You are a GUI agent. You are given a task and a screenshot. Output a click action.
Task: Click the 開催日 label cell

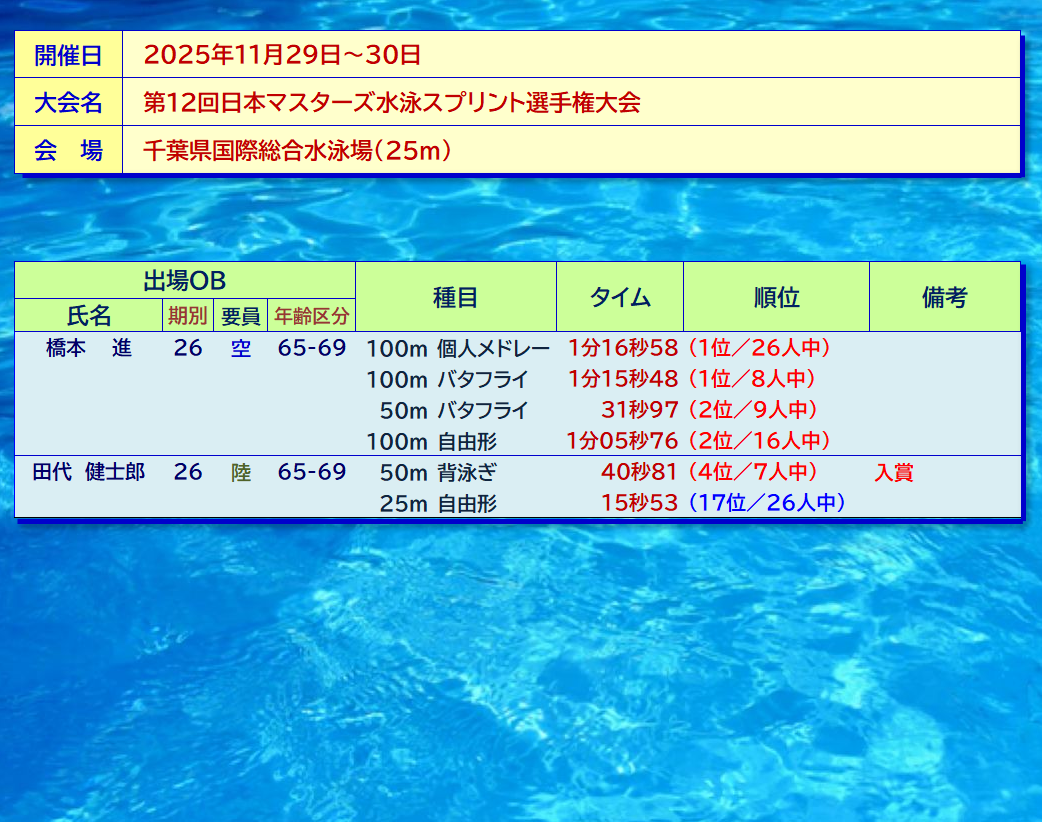click(68, 55)
